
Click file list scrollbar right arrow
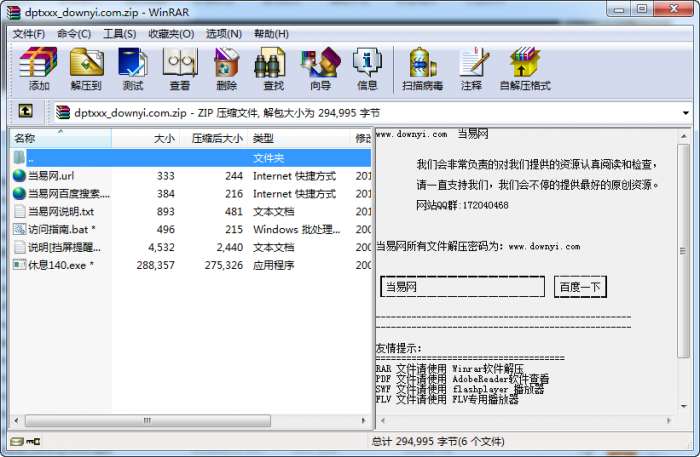tap(363, 420)
